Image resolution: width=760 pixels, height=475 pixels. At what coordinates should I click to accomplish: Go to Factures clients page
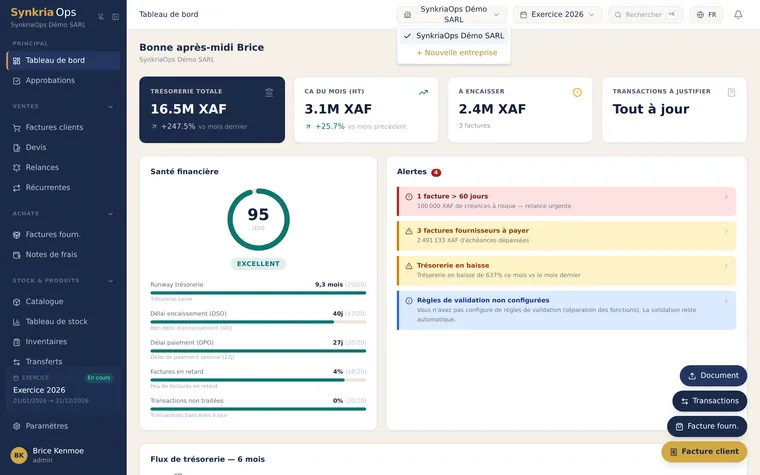(63, 127)
